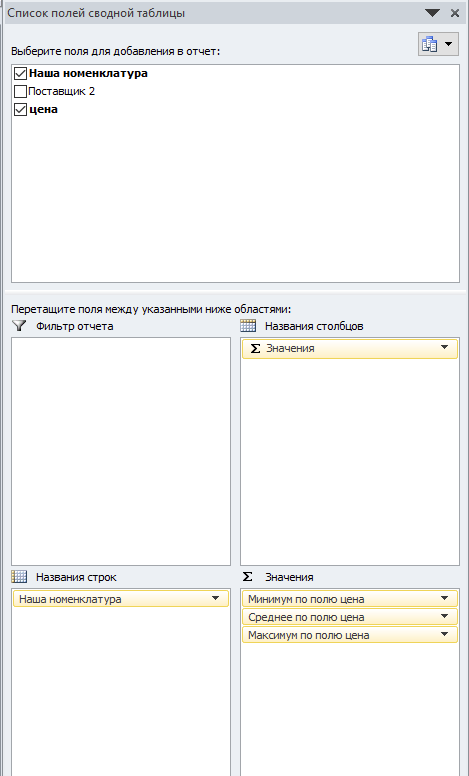Click the sigma icon beside 'Значения' area header
The image size is (469, 776).
coord(248,577)
